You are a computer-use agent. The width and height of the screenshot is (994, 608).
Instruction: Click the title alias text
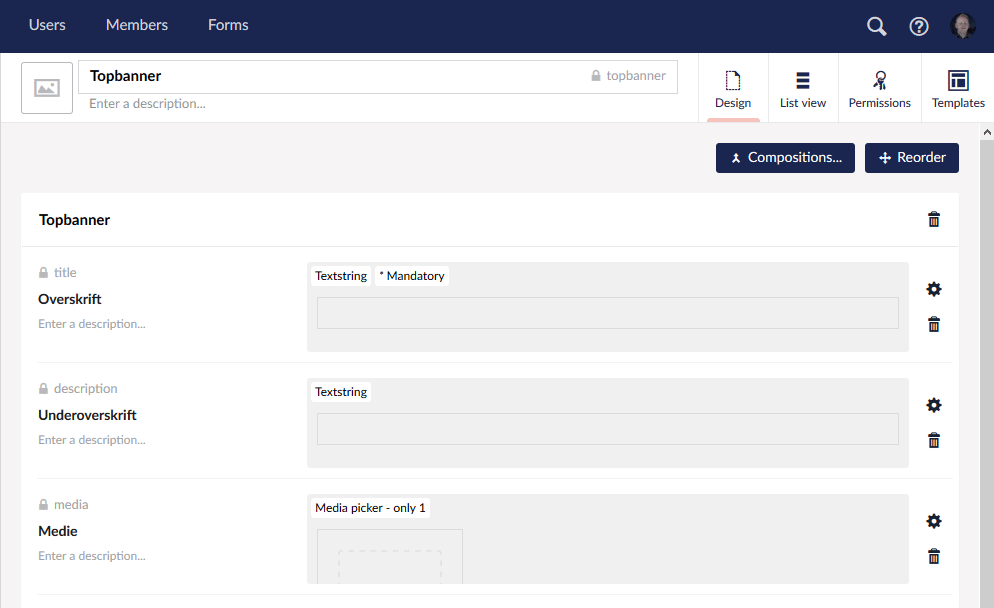pos(65,273)
